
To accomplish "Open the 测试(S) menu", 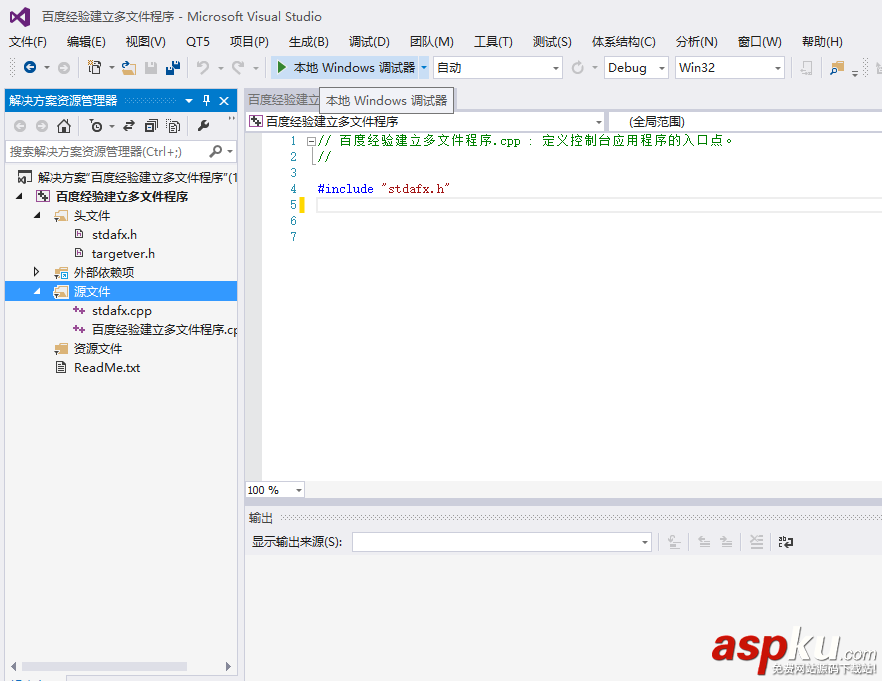I will point(552,42).
